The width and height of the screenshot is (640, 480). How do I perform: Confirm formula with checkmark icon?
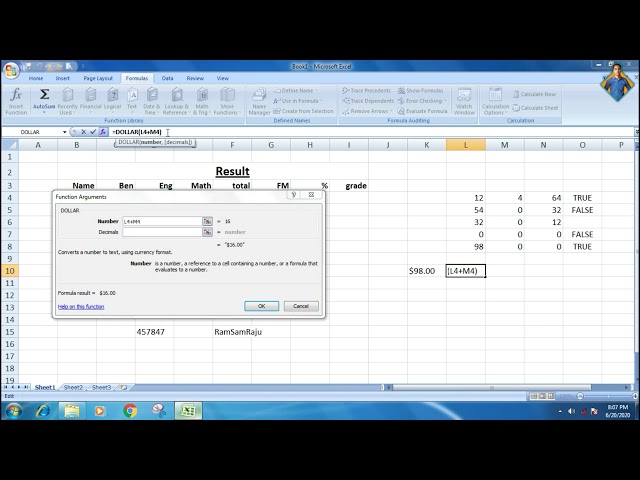(x=93, y=132)
